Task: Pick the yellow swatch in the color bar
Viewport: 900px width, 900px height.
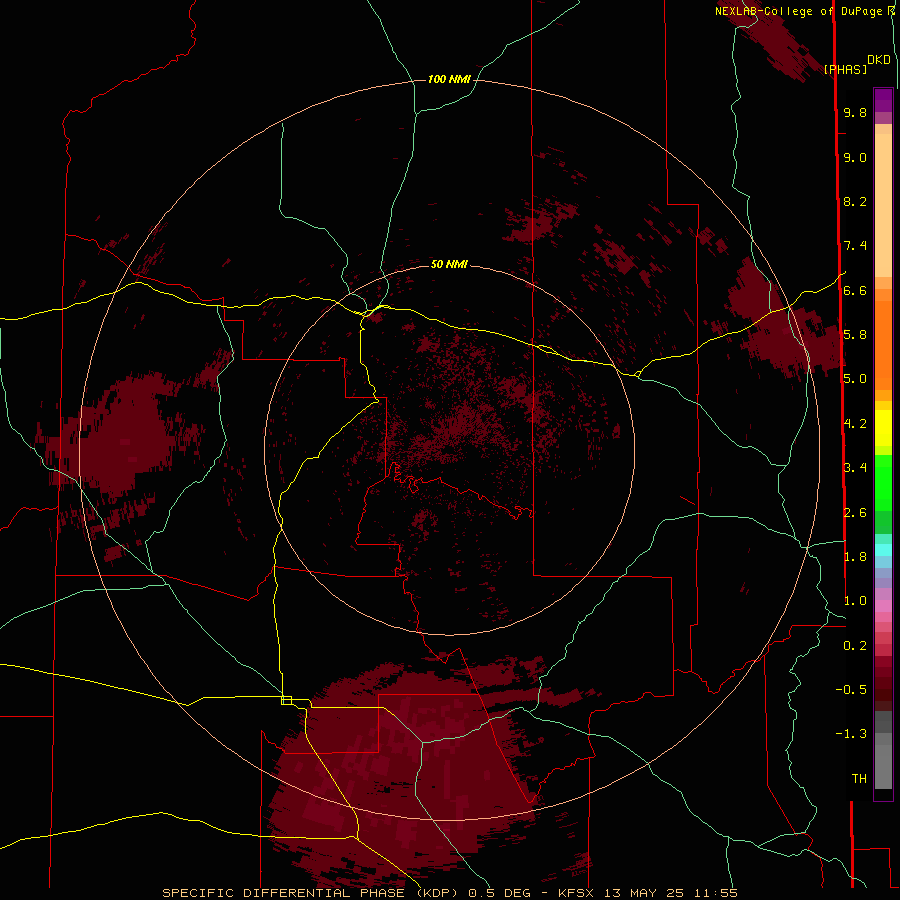Action: pyautogui.click(x=883, y=428)
